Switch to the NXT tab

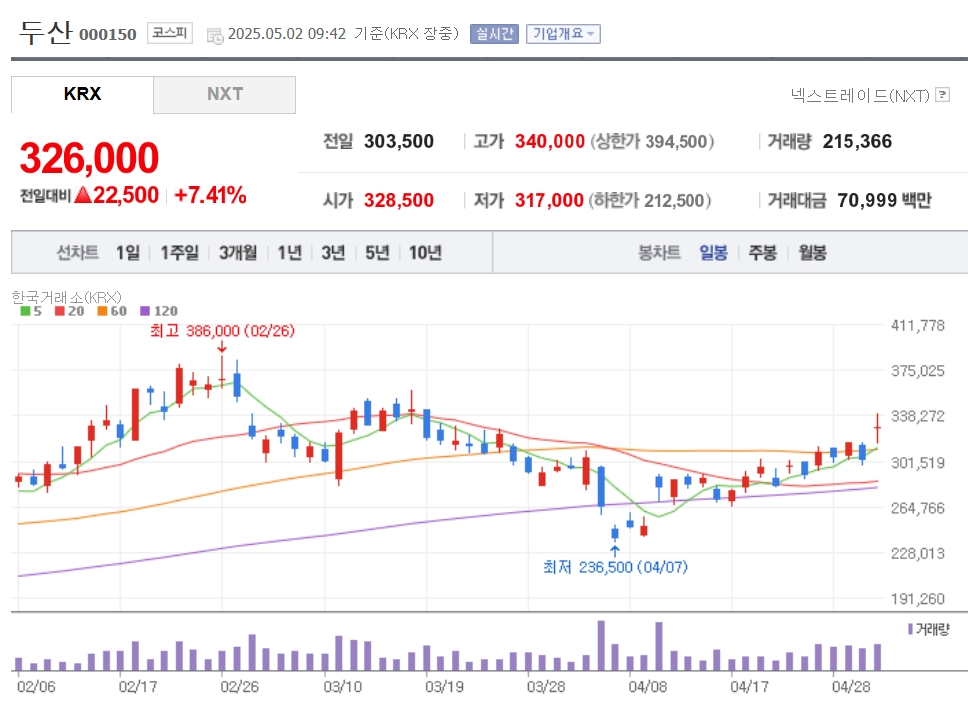tap(225, 94)
